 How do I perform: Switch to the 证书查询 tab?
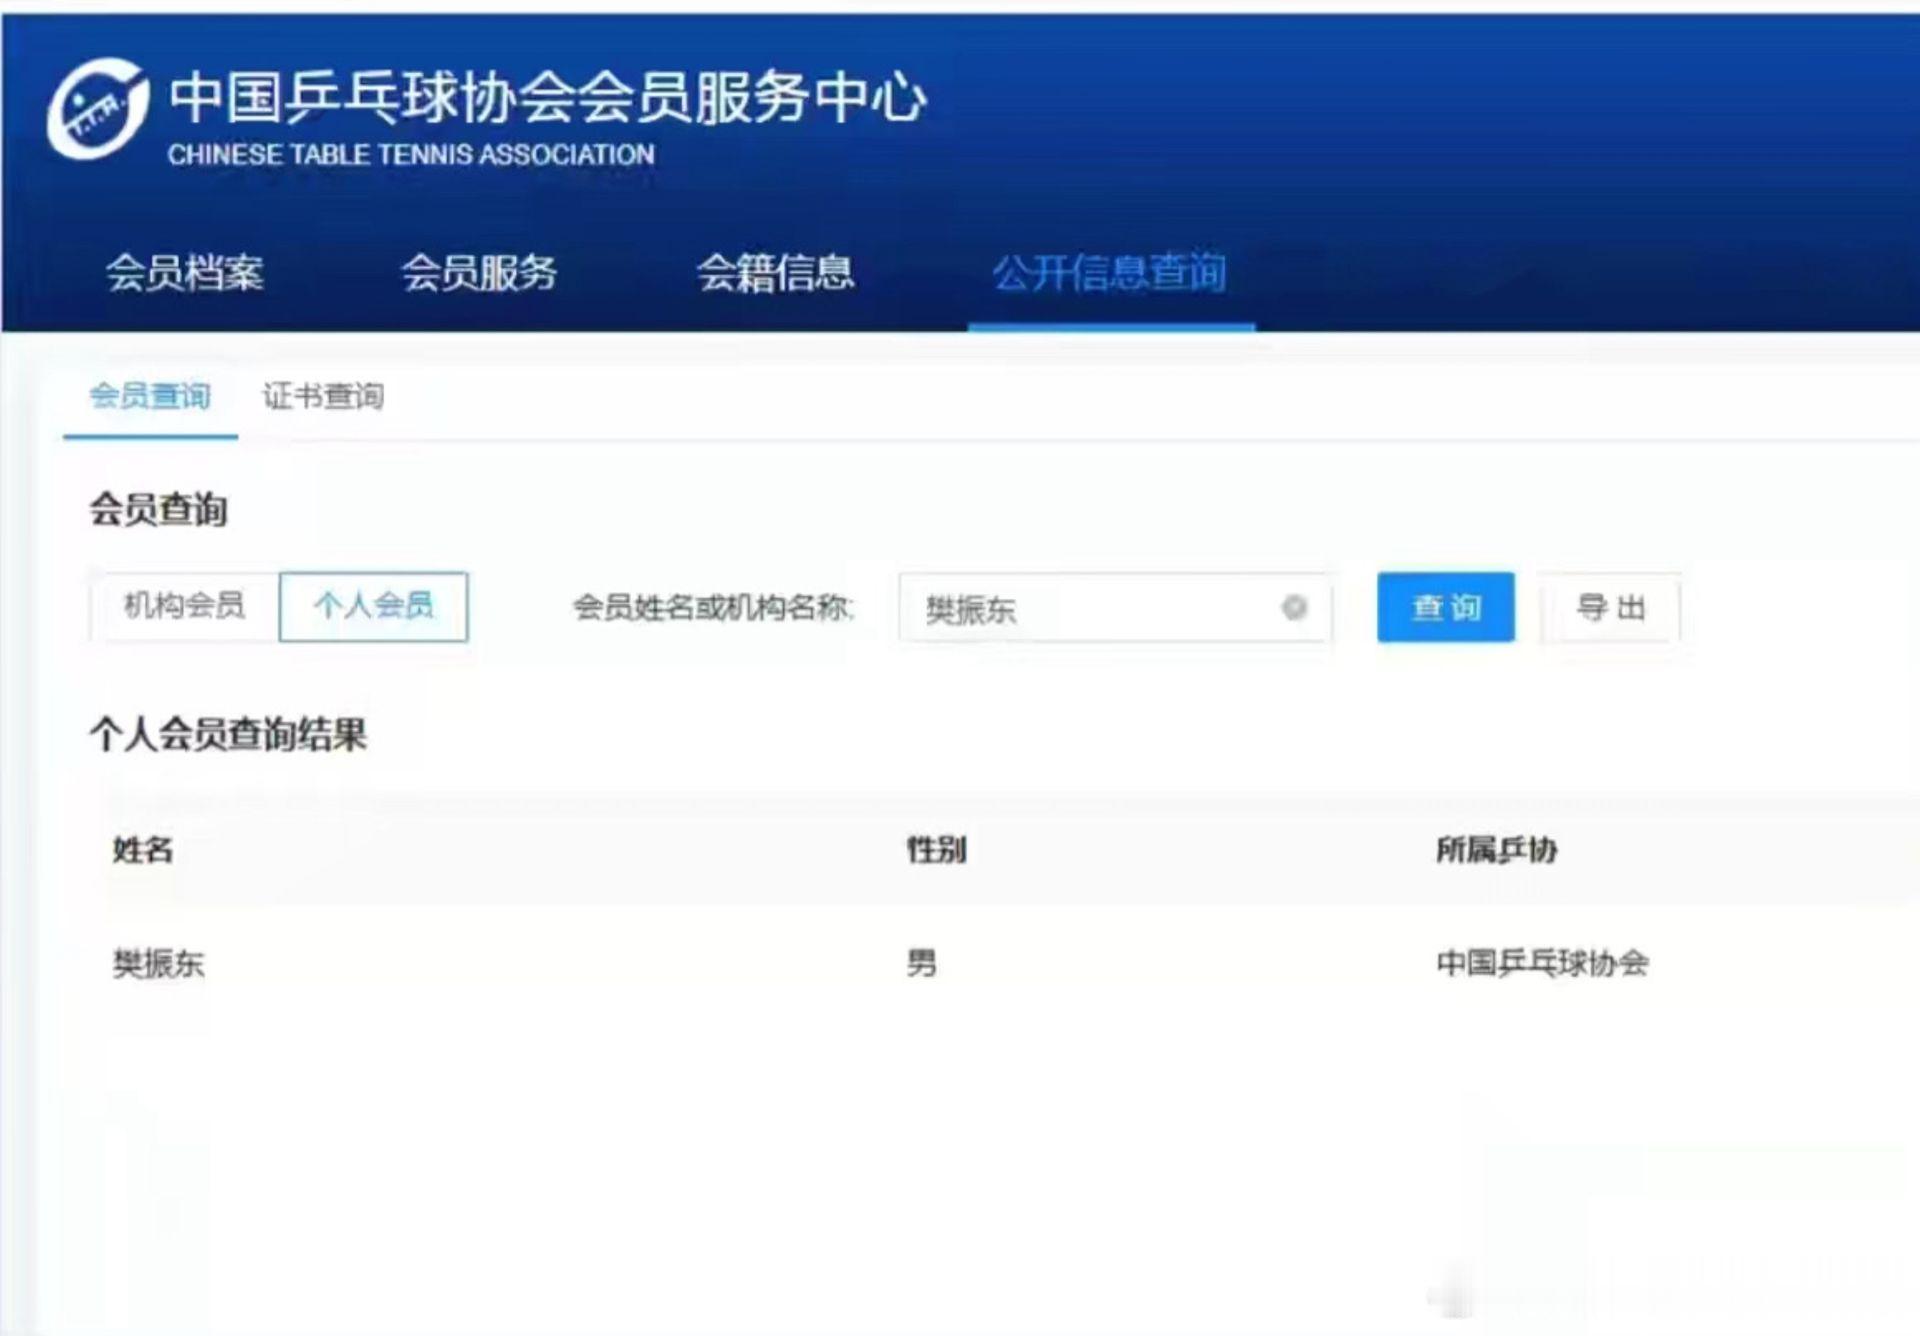323,396
